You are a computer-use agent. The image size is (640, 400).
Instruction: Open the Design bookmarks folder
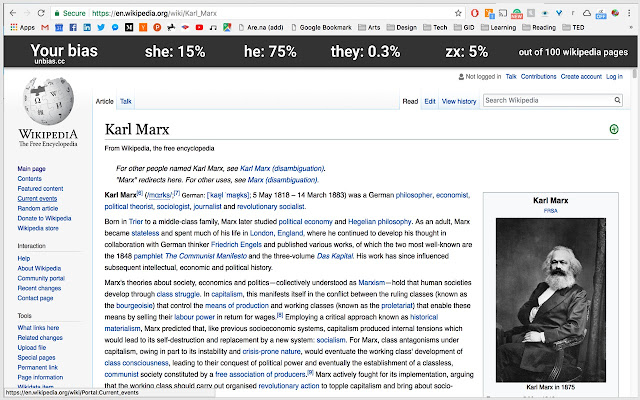[x=402, y=27]
